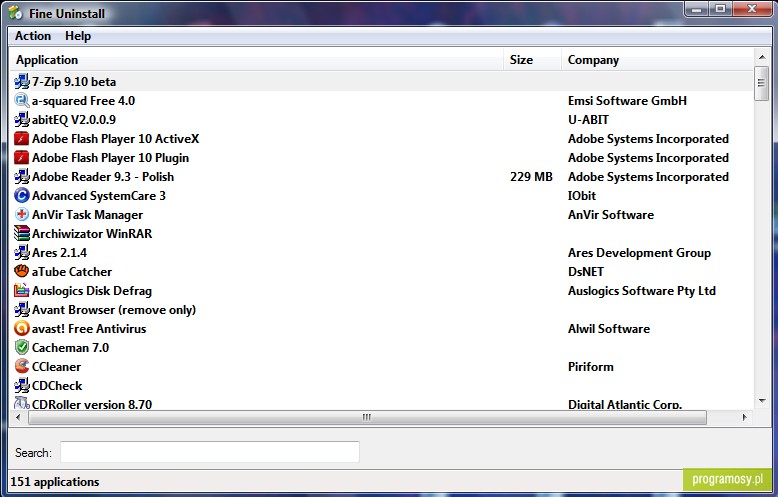This screenshot has height=497, width=778.
Task: Select the Cacheman 7.0 entry
Action: pyautogui.click(x=382, y=348)
